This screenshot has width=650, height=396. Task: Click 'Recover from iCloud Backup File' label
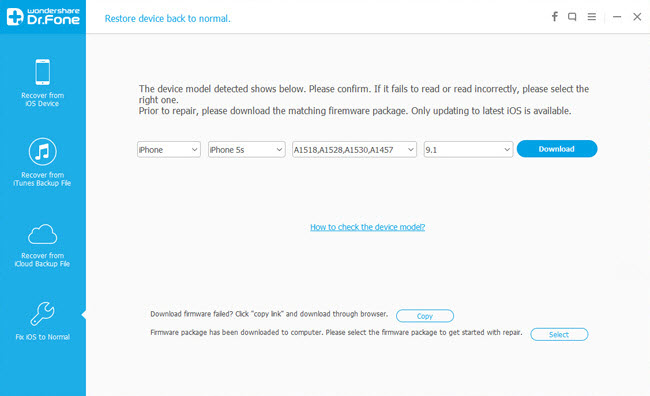pos(42,260)
